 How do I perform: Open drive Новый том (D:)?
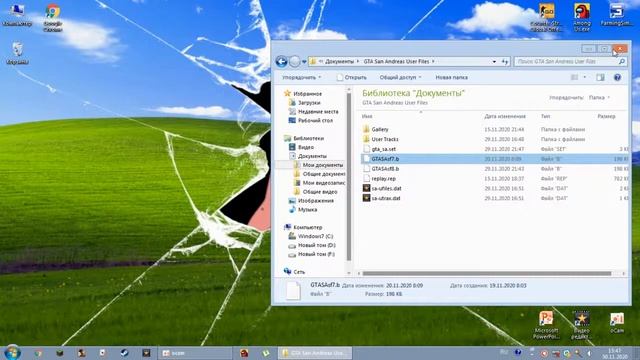point(316,245)
